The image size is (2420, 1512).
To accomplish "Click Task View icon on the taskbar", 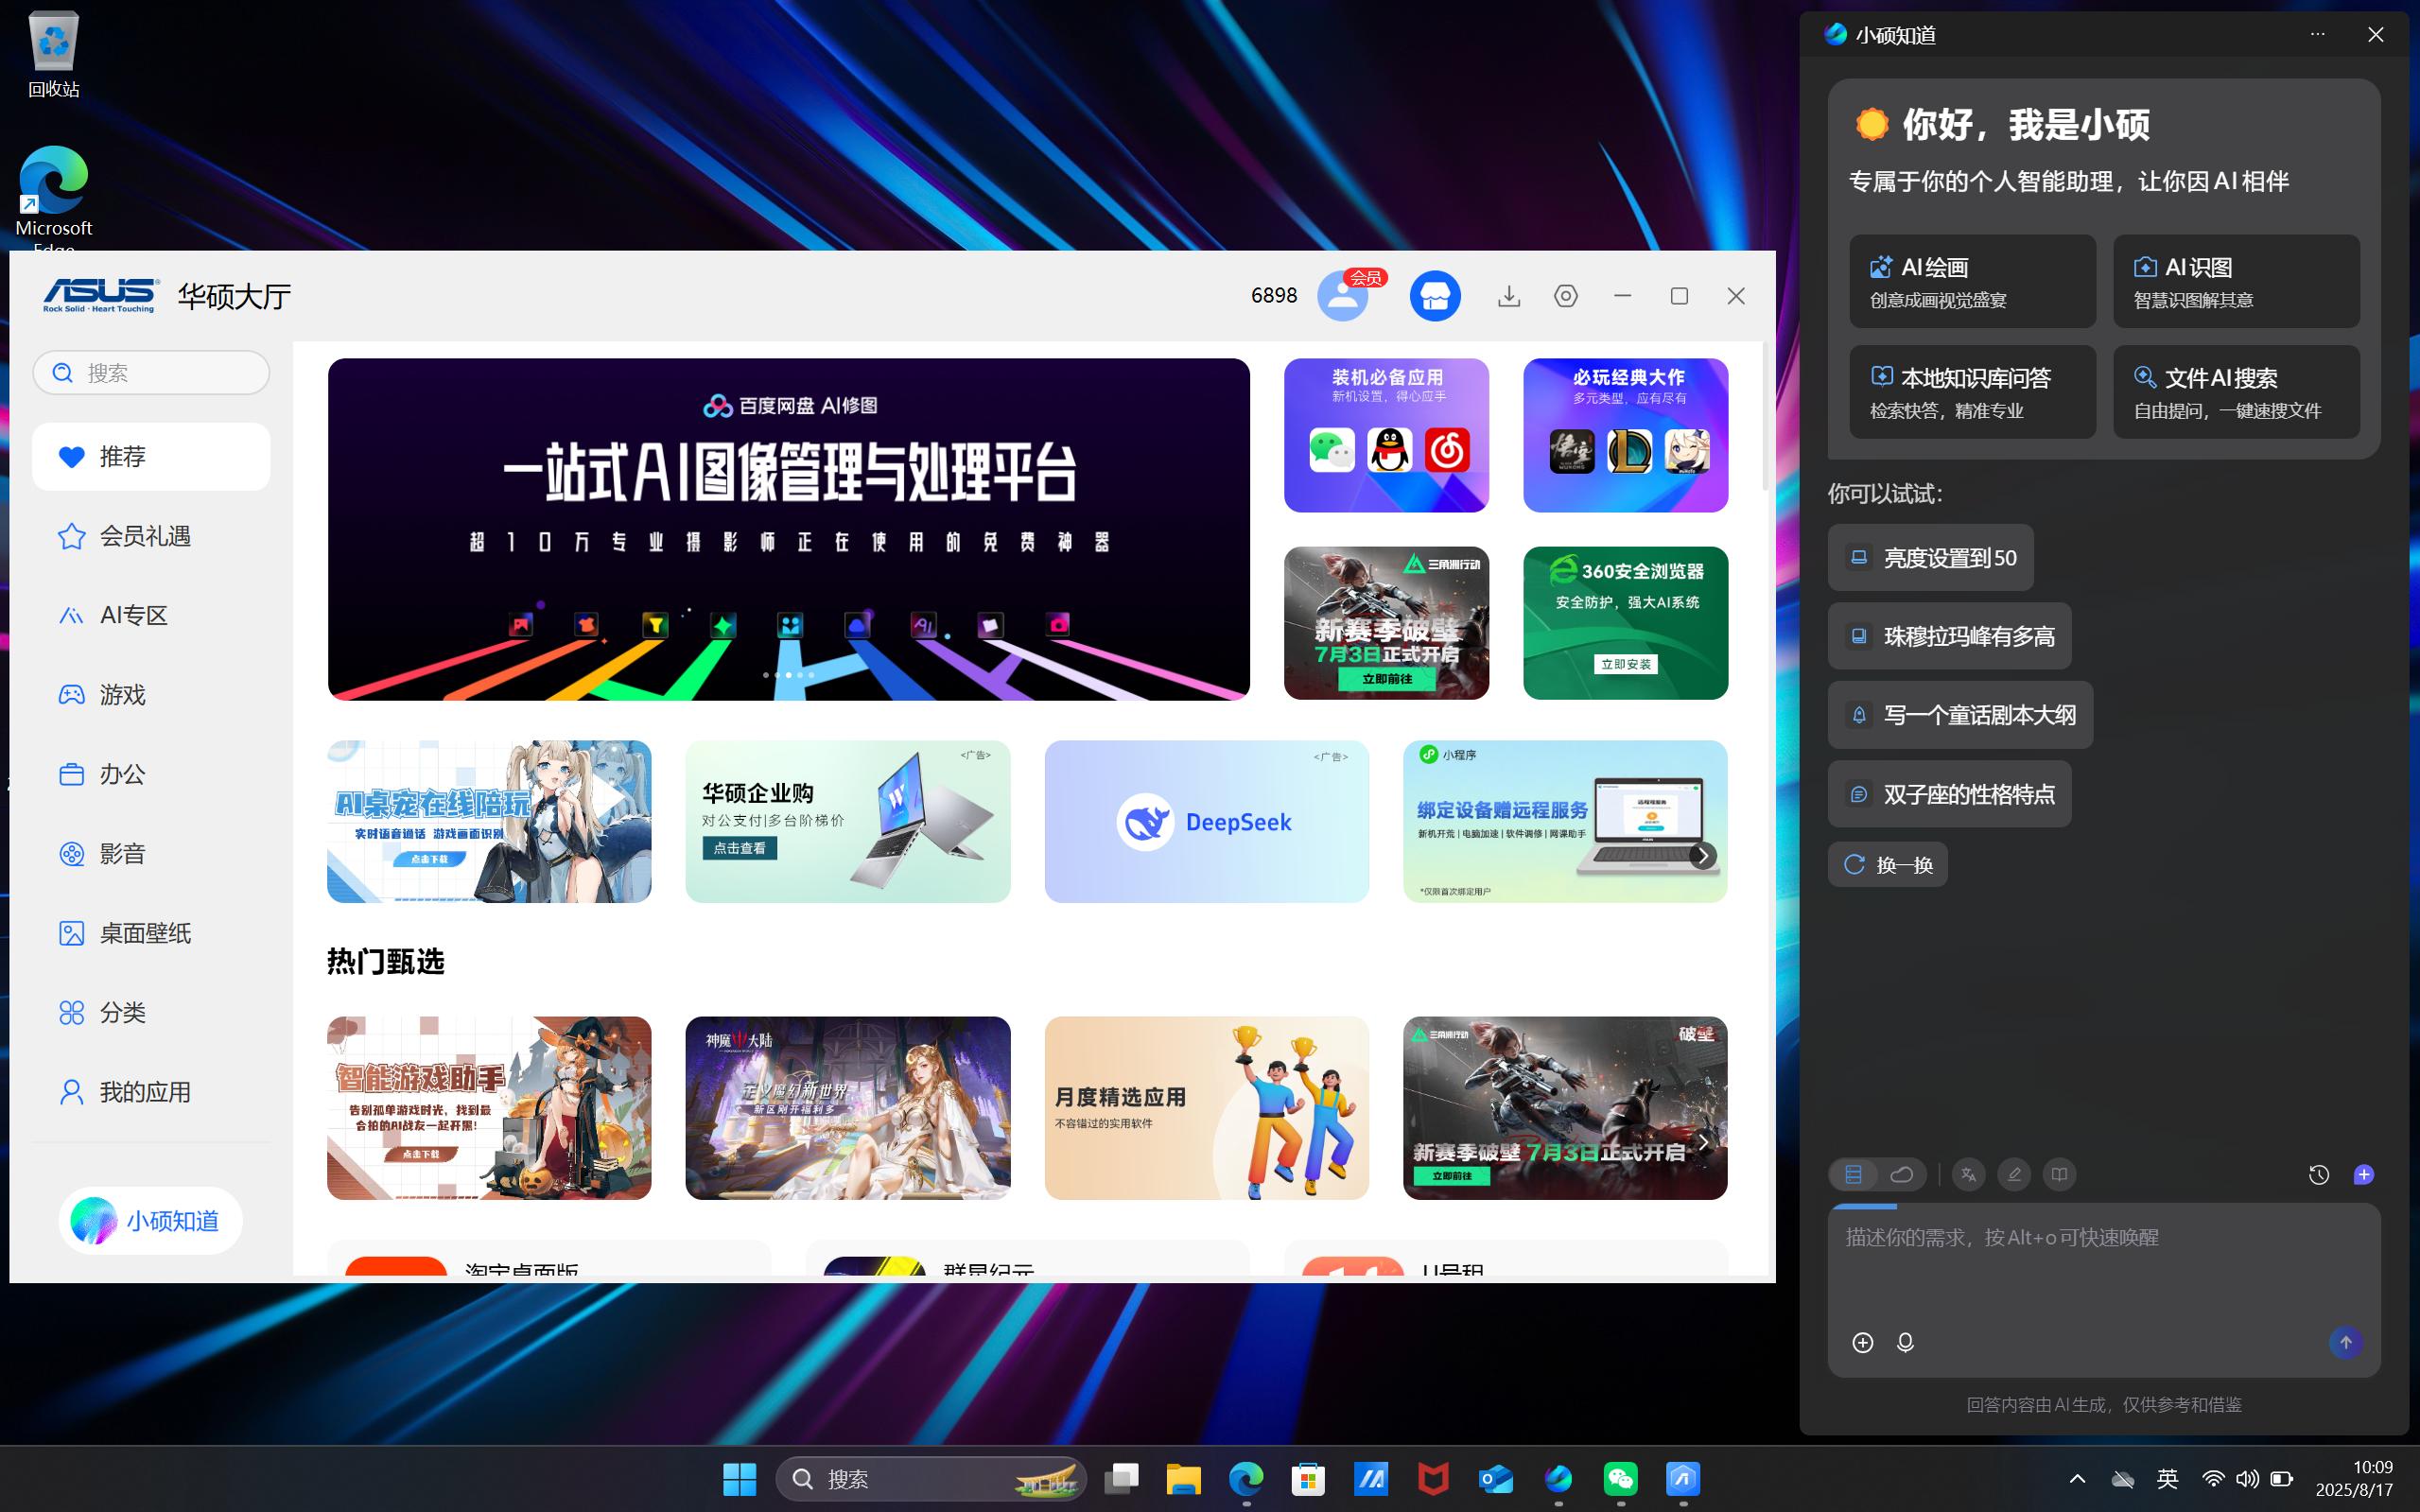I will 1121,1478.
